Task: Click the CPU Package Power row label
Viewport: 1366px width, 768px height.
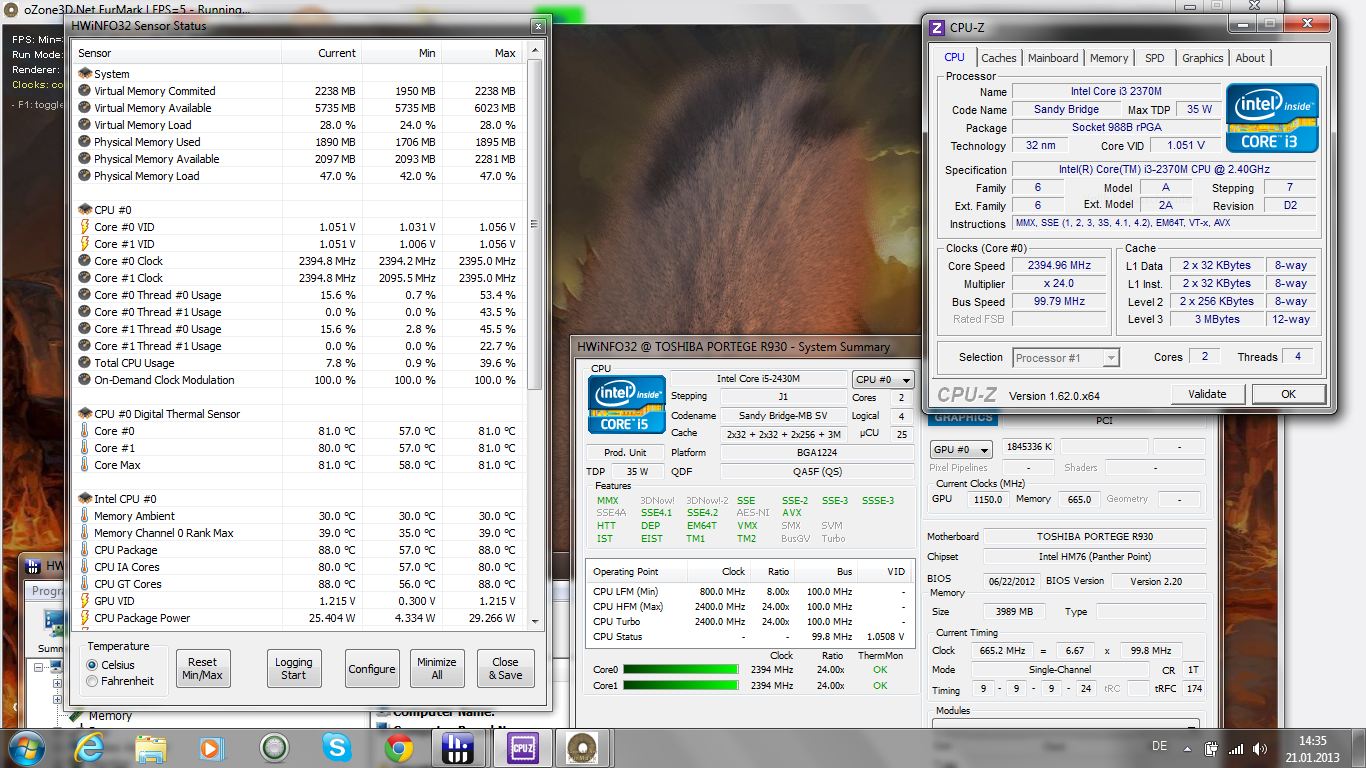Action: [x=142, y=618]
